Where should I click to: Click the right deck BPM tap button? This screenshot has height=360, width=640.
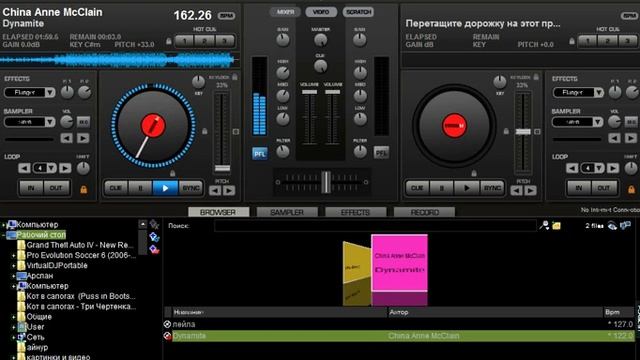630,16
